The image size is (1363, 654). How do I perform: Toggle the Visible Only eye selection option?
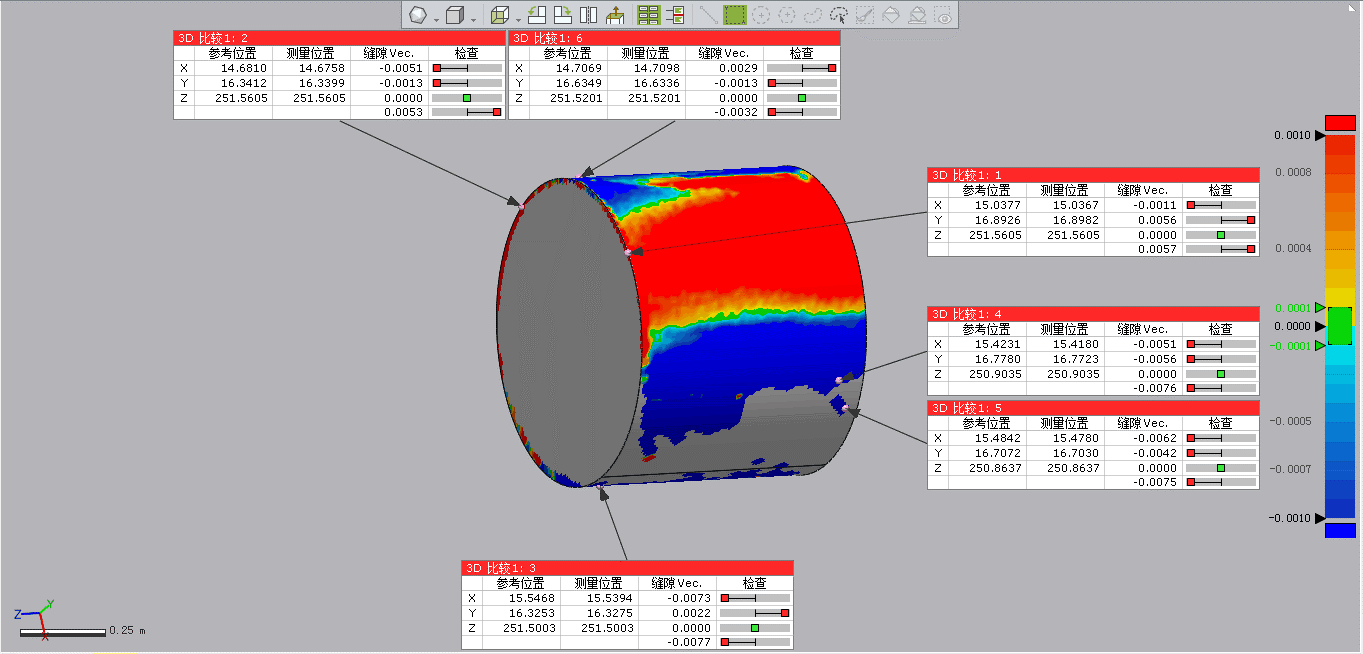click(x=943, y=15)
